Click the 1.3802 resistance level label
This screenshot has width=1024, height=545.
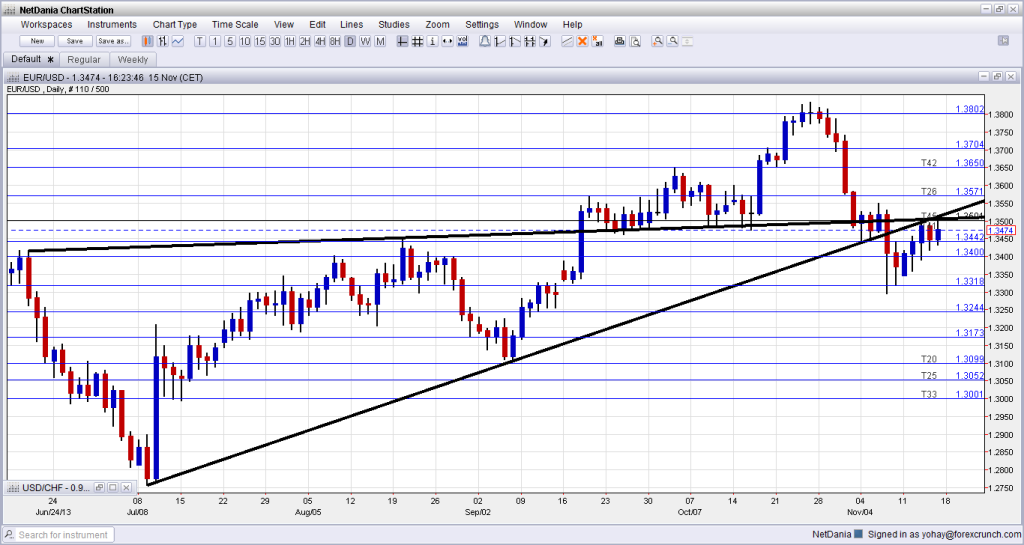tap(969, 109)
